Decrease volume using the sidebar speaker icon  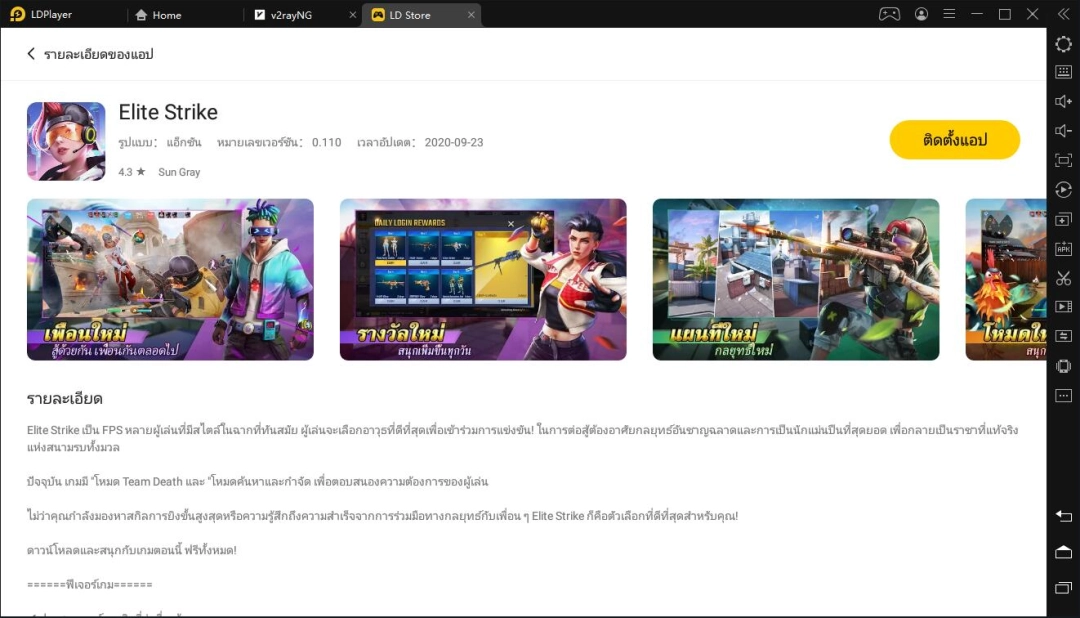coord(1064,131)
